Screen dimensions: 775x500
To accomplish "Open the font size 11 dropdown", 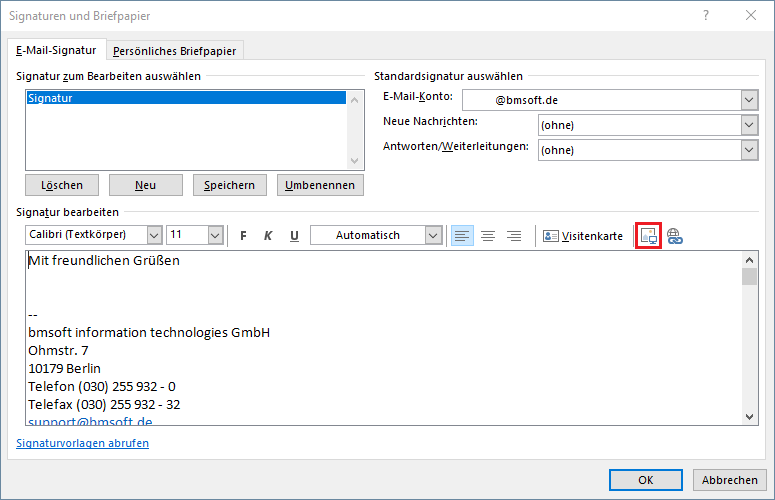I will coord(215,235).
